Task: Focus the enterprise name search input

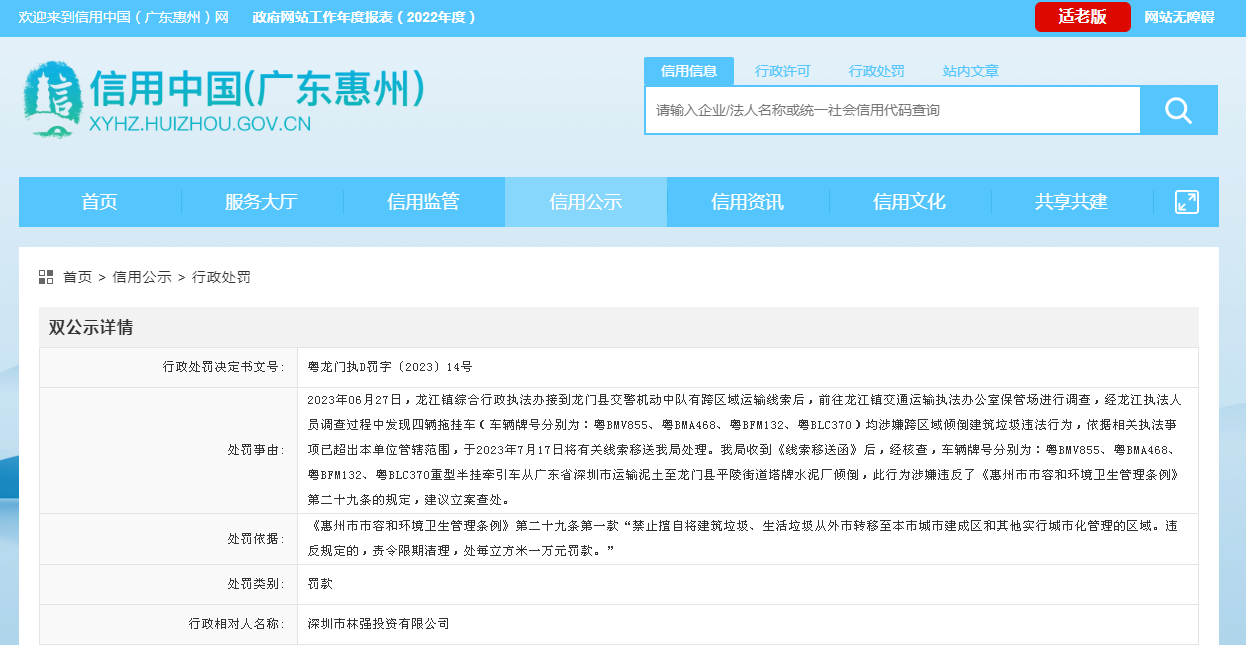Action: (893, 110)
